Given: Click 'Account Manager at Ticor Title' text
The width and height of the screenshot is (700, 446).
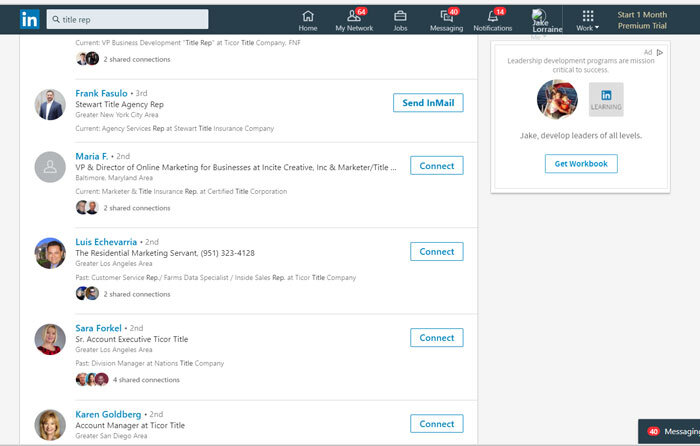Looking at the screenshot, I should point(130,425).
